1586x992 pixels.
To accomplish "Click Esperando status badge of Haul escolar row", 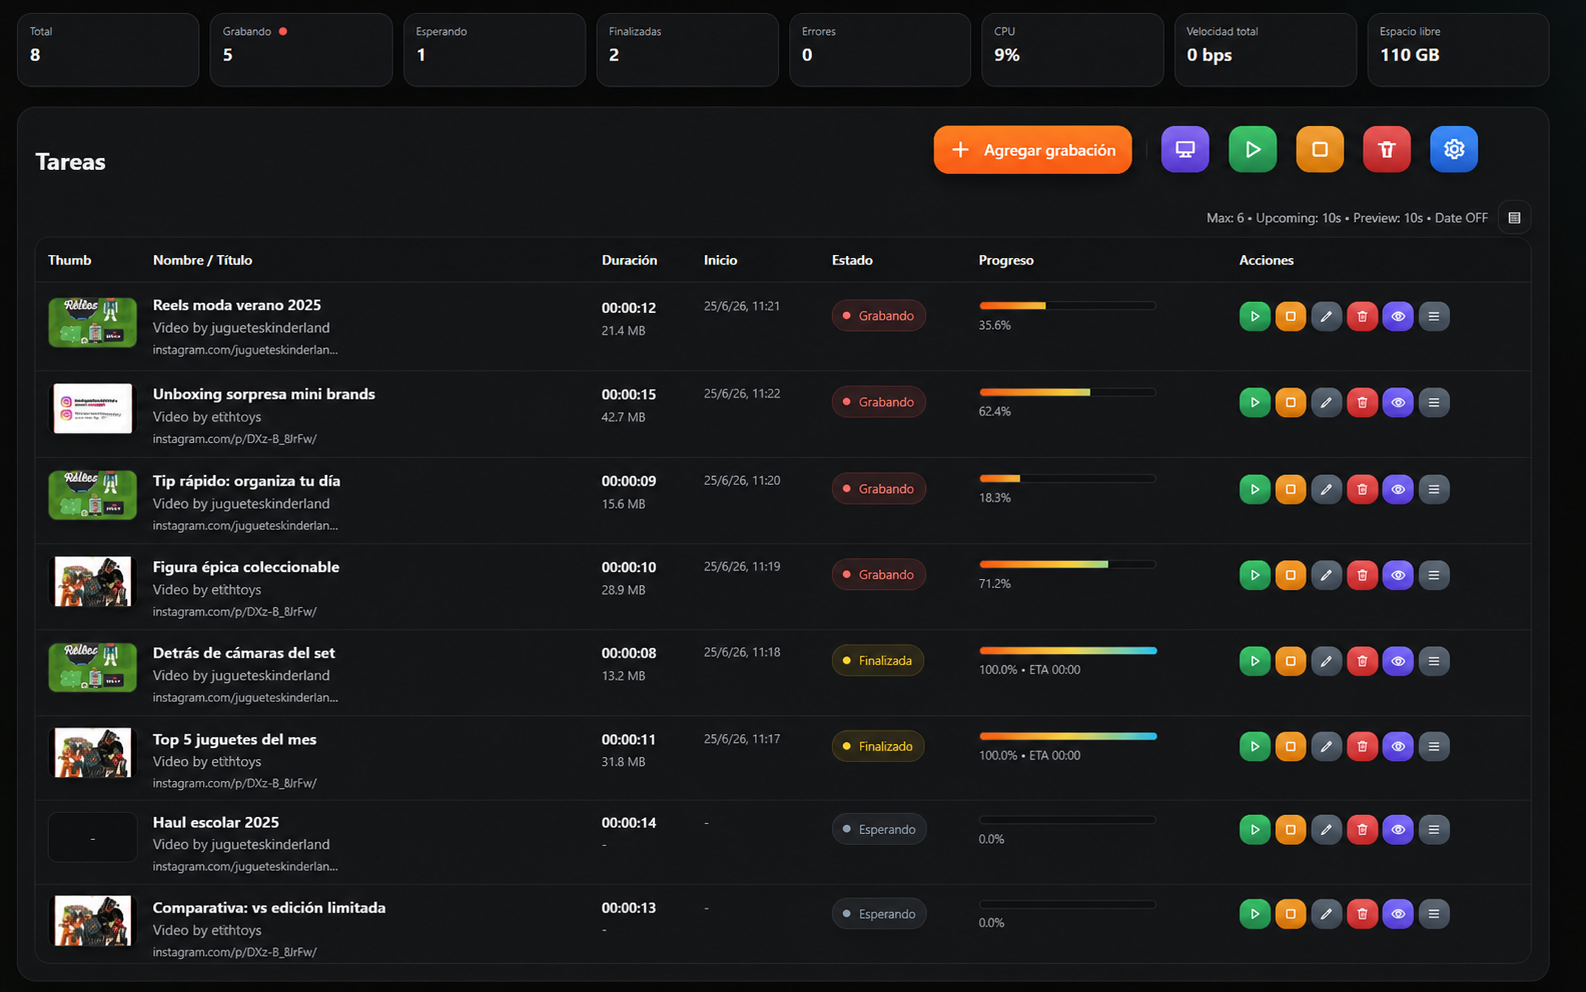I will click(x=878, y=829).
